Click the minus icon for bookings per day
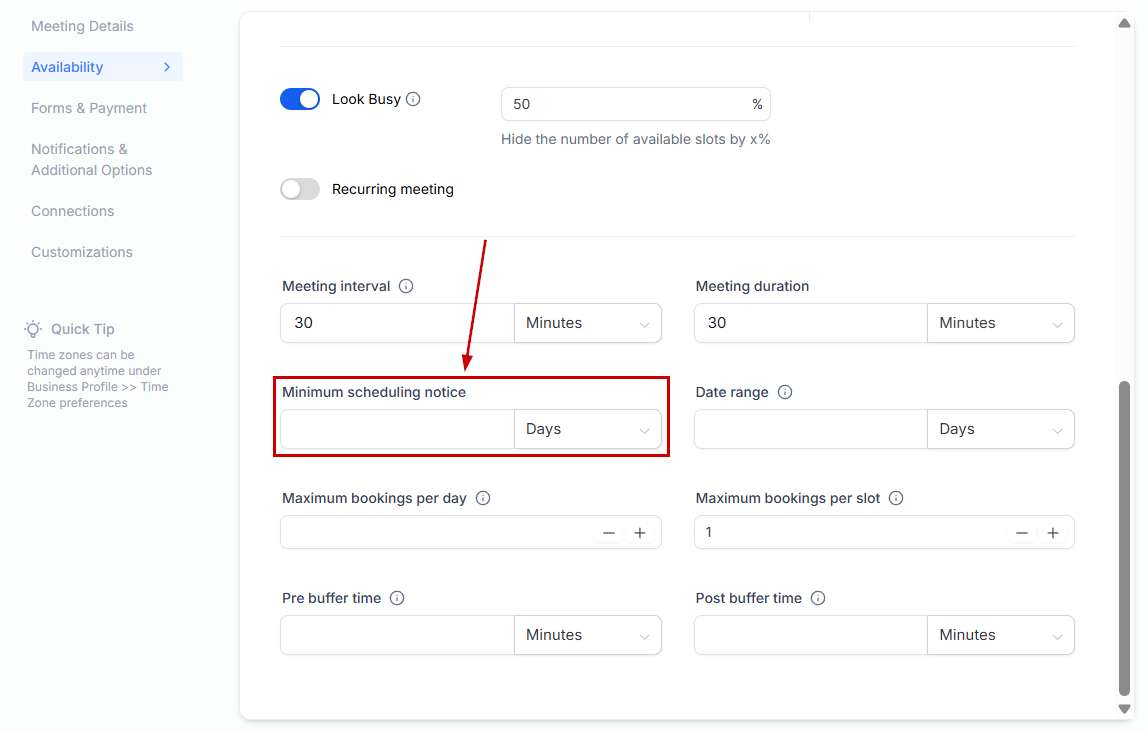 (x=609, y=533)
